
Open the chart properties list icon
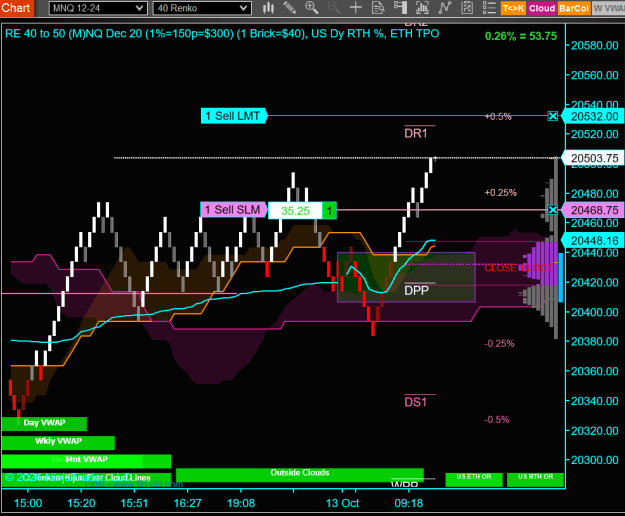tap(489, 8)
